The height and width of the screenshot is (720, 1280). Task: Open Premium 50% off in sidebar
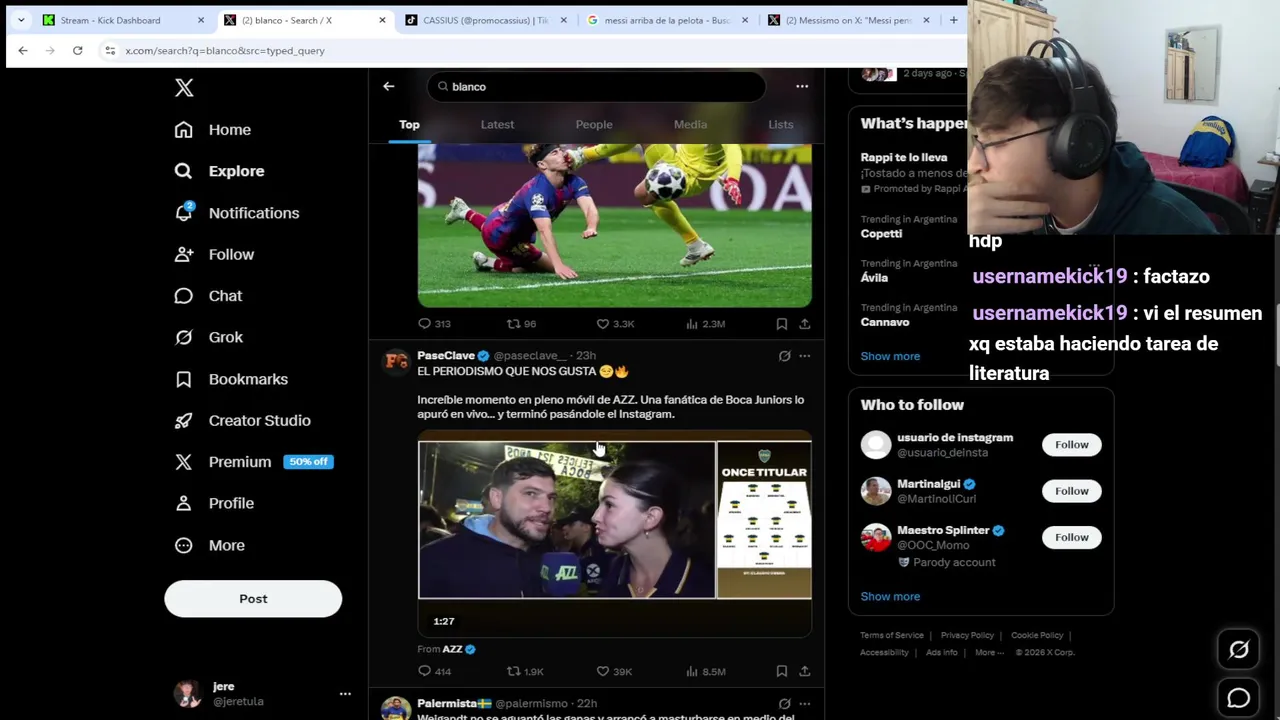click(x=252, y=462)
